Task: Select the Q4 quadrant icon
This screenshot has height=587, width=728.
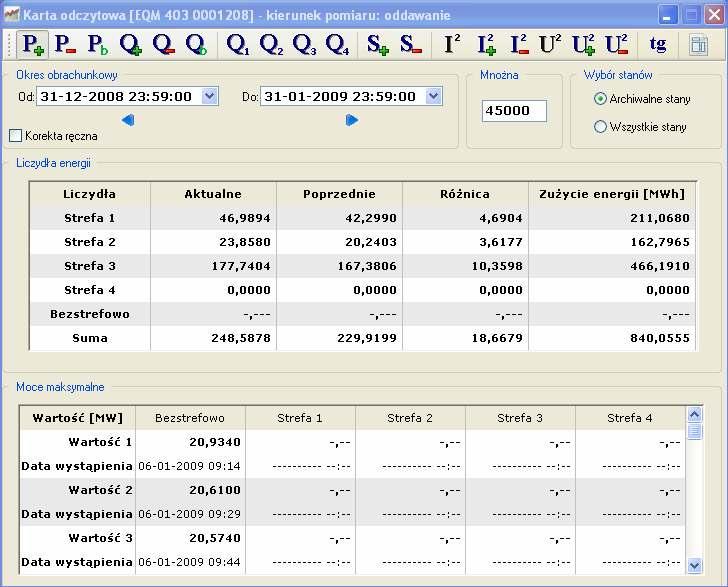Action: 337,45
